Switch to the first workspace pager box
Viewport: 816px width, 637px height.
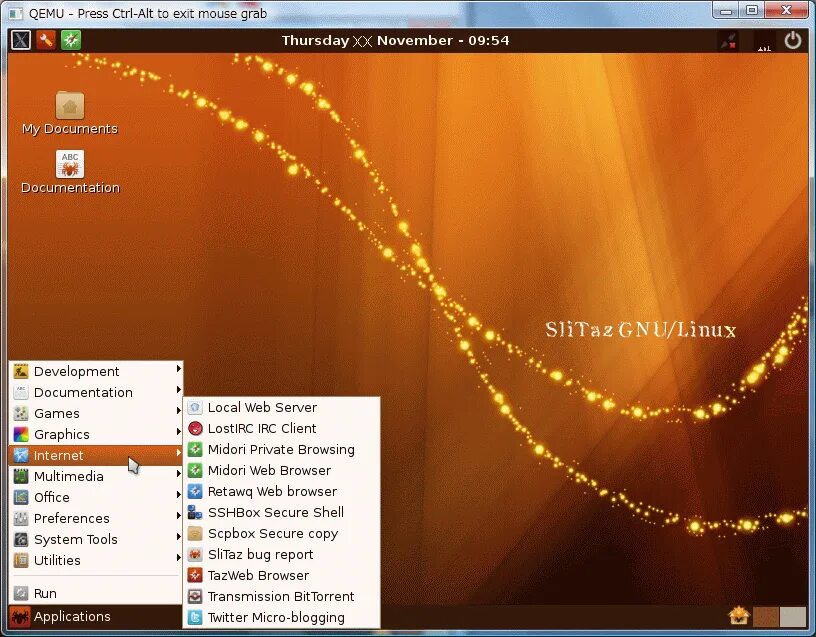click(x=766, y=617)
